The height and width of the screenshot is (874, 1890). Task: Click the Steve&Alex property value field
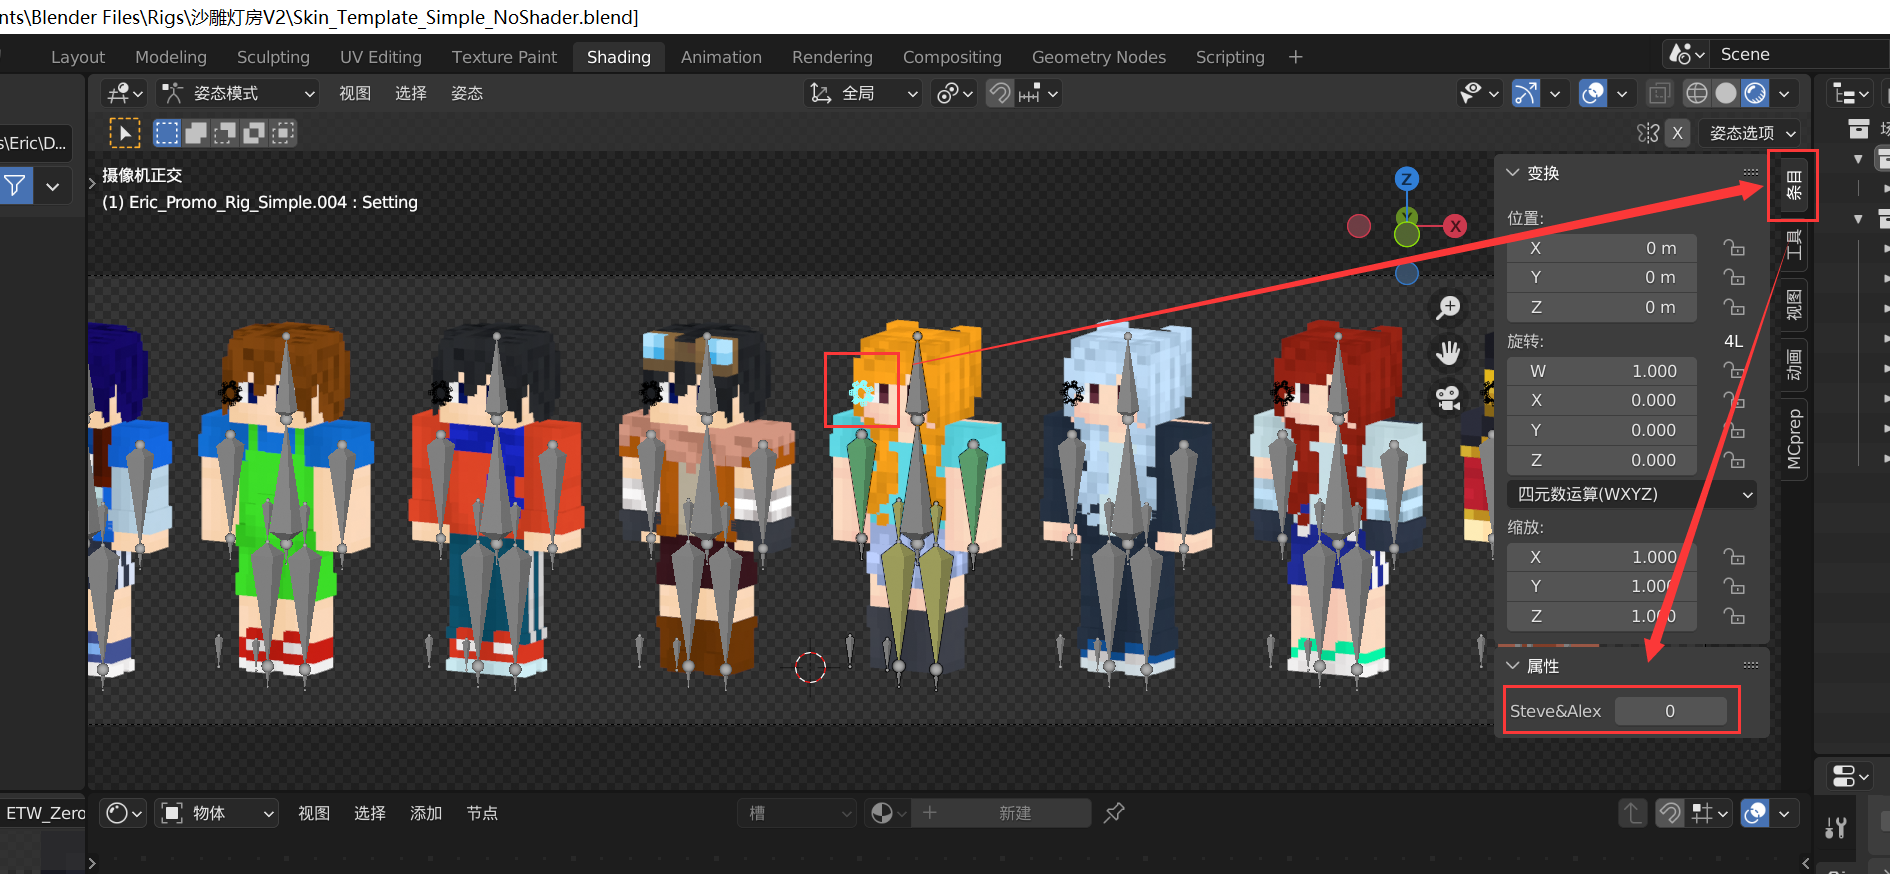pos(1670,711)
